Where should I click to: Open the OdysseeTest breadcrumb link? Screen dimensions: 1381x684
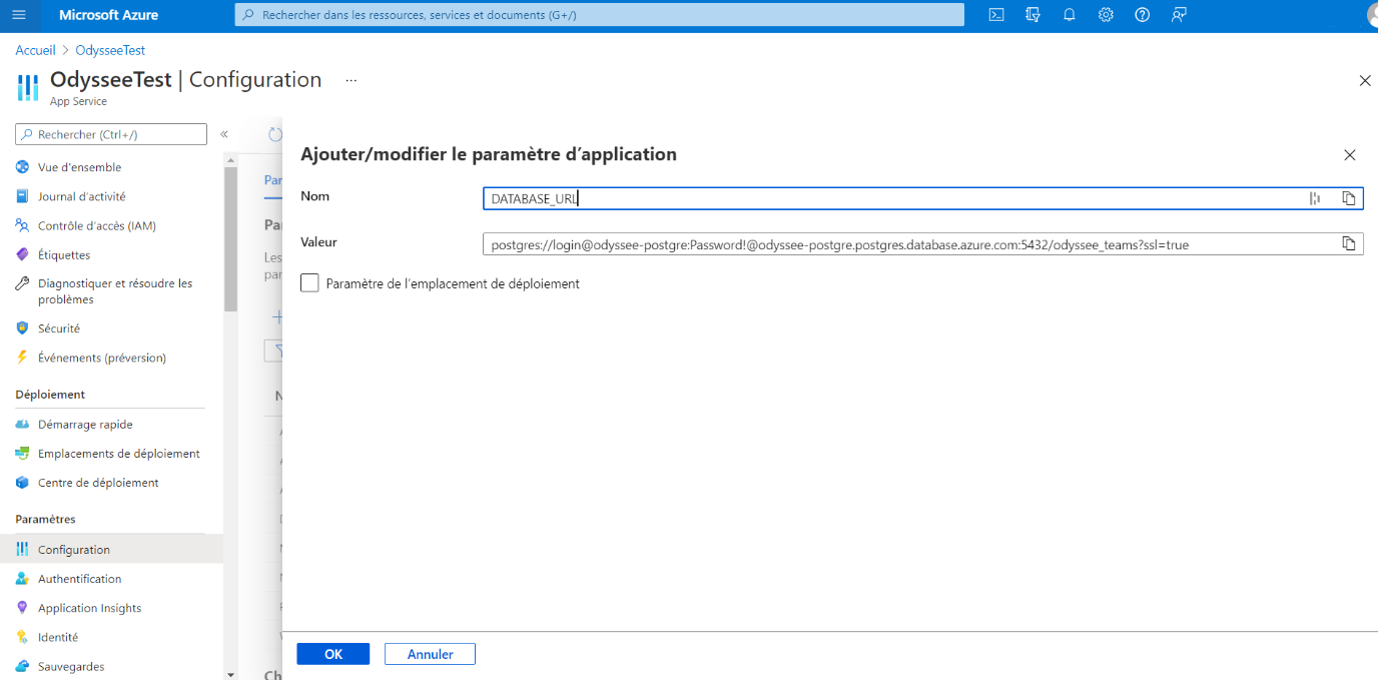tap(110, 50)
